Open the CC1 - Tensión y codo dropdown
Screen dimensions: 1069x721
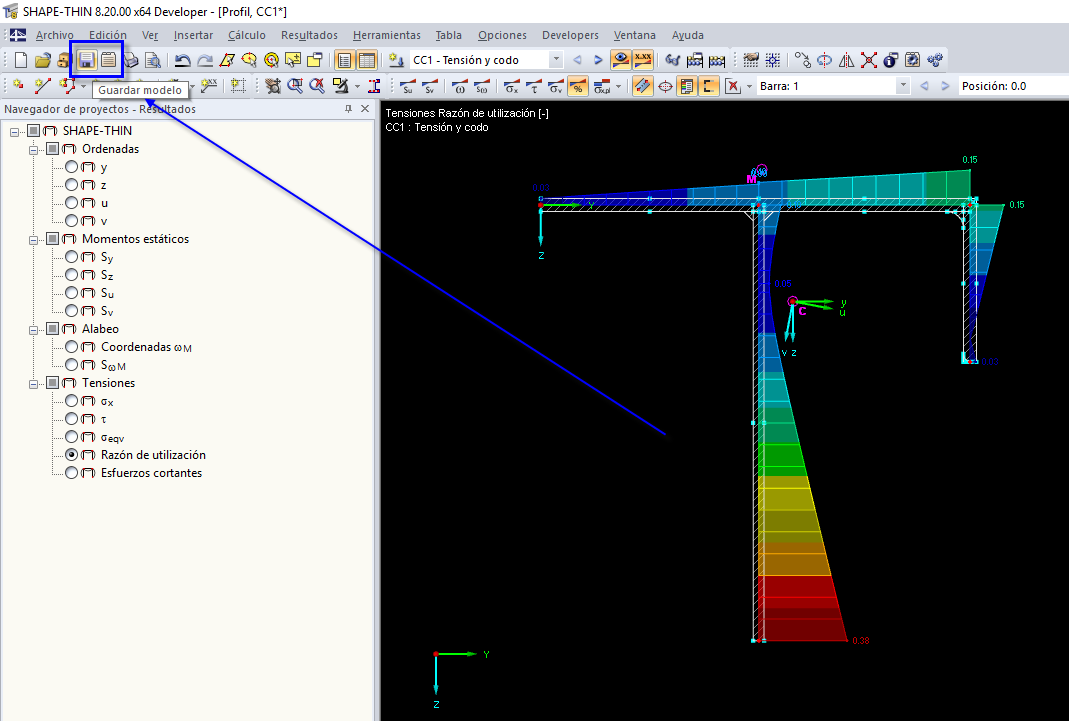click(x=556, y=60)
